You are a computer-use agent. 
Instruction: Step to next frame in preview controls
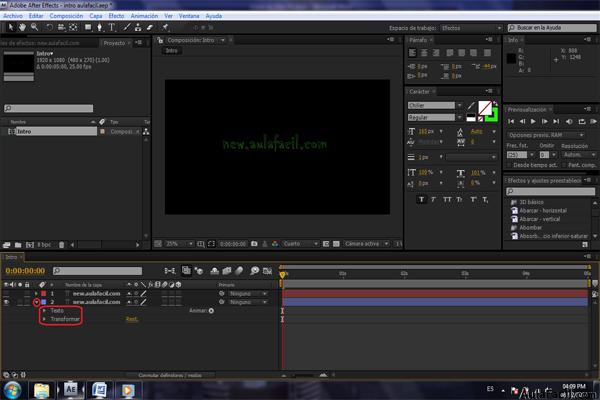click(545, 121)
